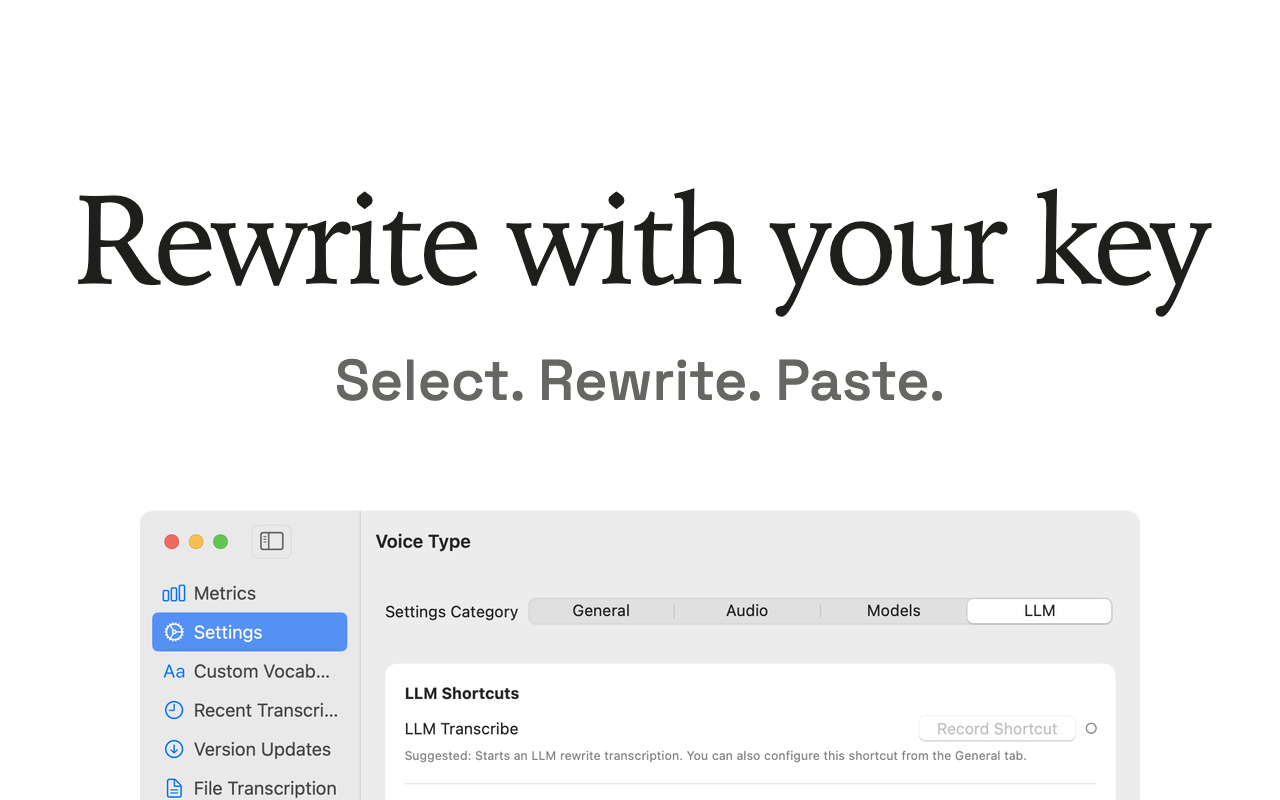Viewport: 1280px width, 800px height.
Task: Click Record Shortcut for LLM Transcribe
Action: [997, 729]
